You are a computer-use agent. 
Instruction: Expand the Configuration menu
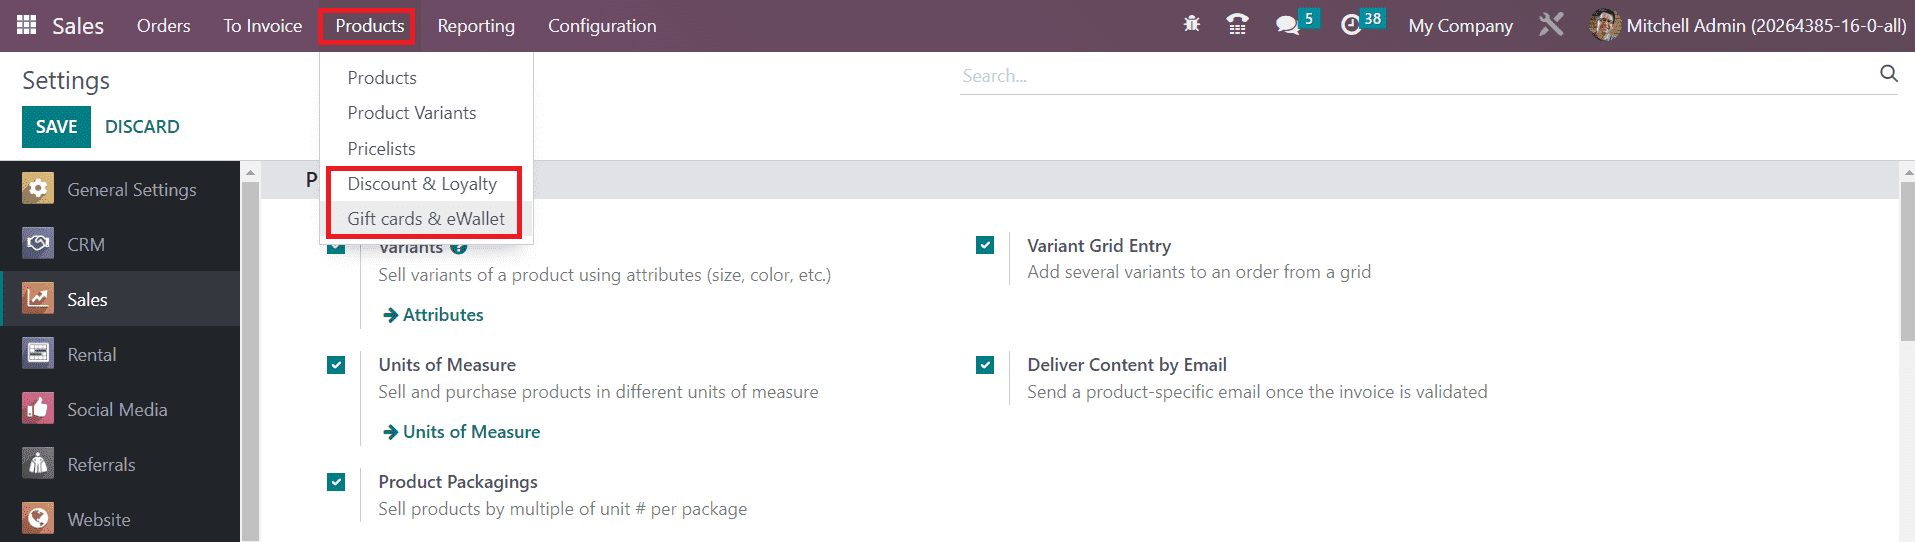pyautogui.click(x=602, y=26)
